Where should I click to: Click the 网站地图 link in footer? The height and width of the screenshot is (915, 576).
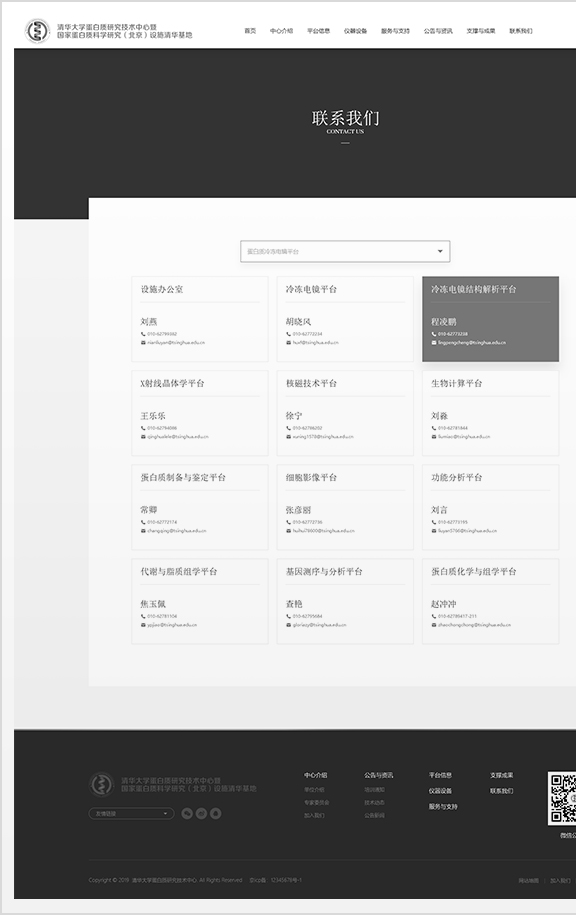coord(528,881)
